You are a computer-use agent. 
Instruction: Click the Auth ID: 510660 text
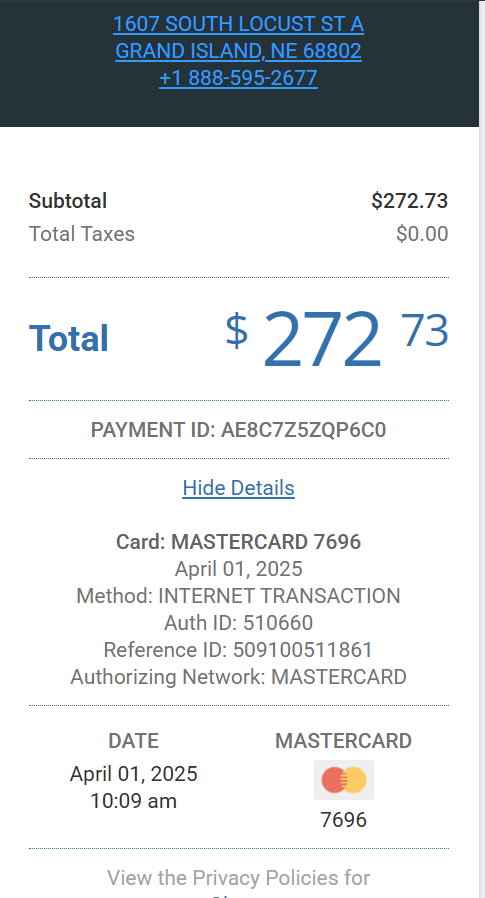click(238, 623)
